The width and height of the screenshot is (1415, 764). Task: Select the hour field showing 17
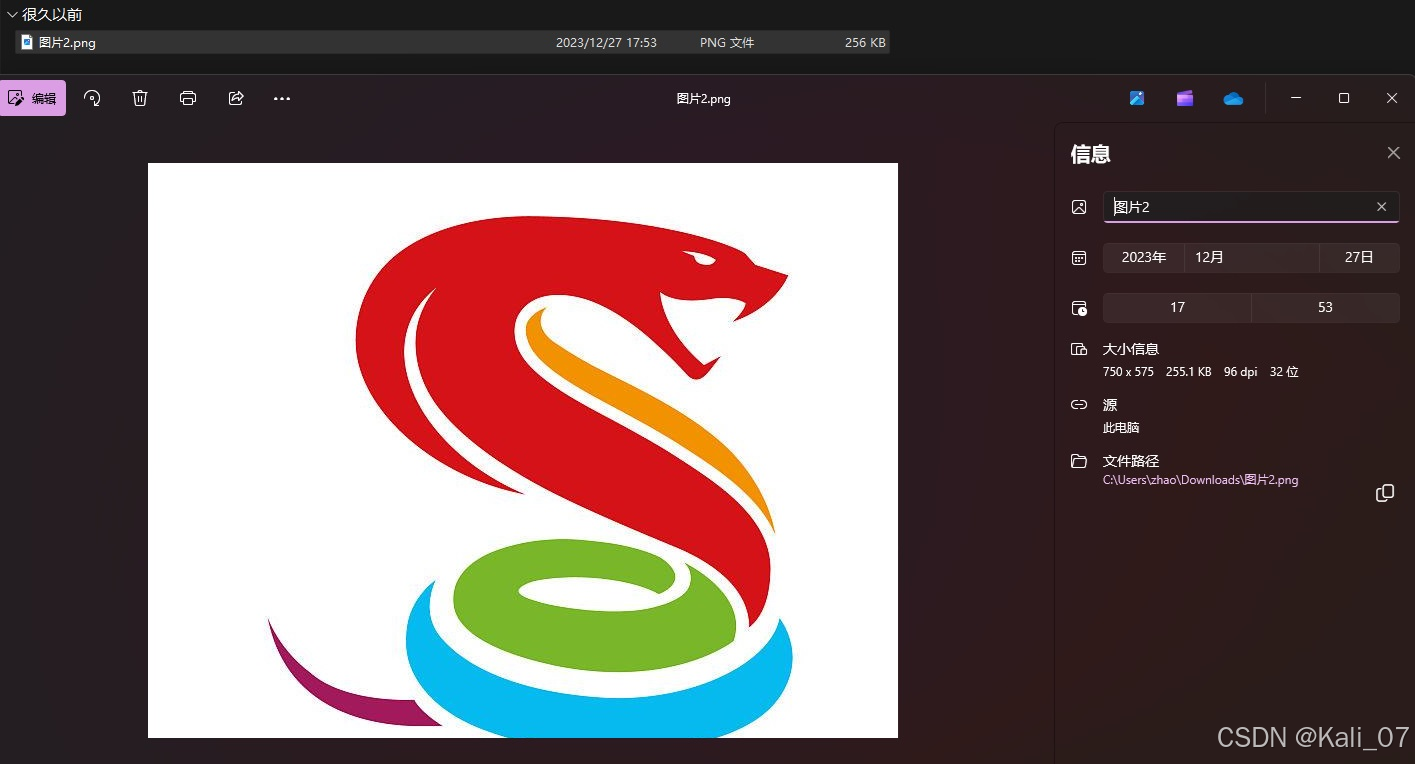[x=1177, y=307]
